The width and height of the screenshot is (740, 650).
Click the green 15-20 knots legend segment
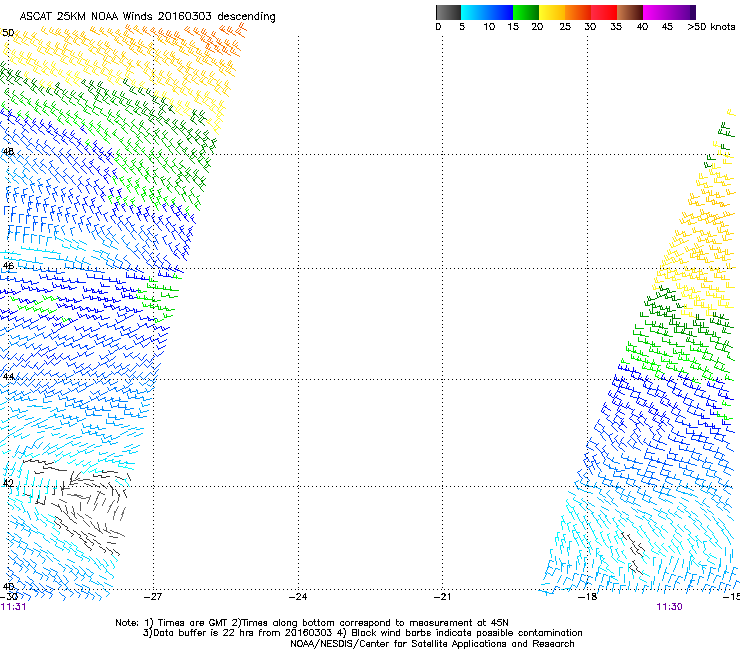click(526, 12)
